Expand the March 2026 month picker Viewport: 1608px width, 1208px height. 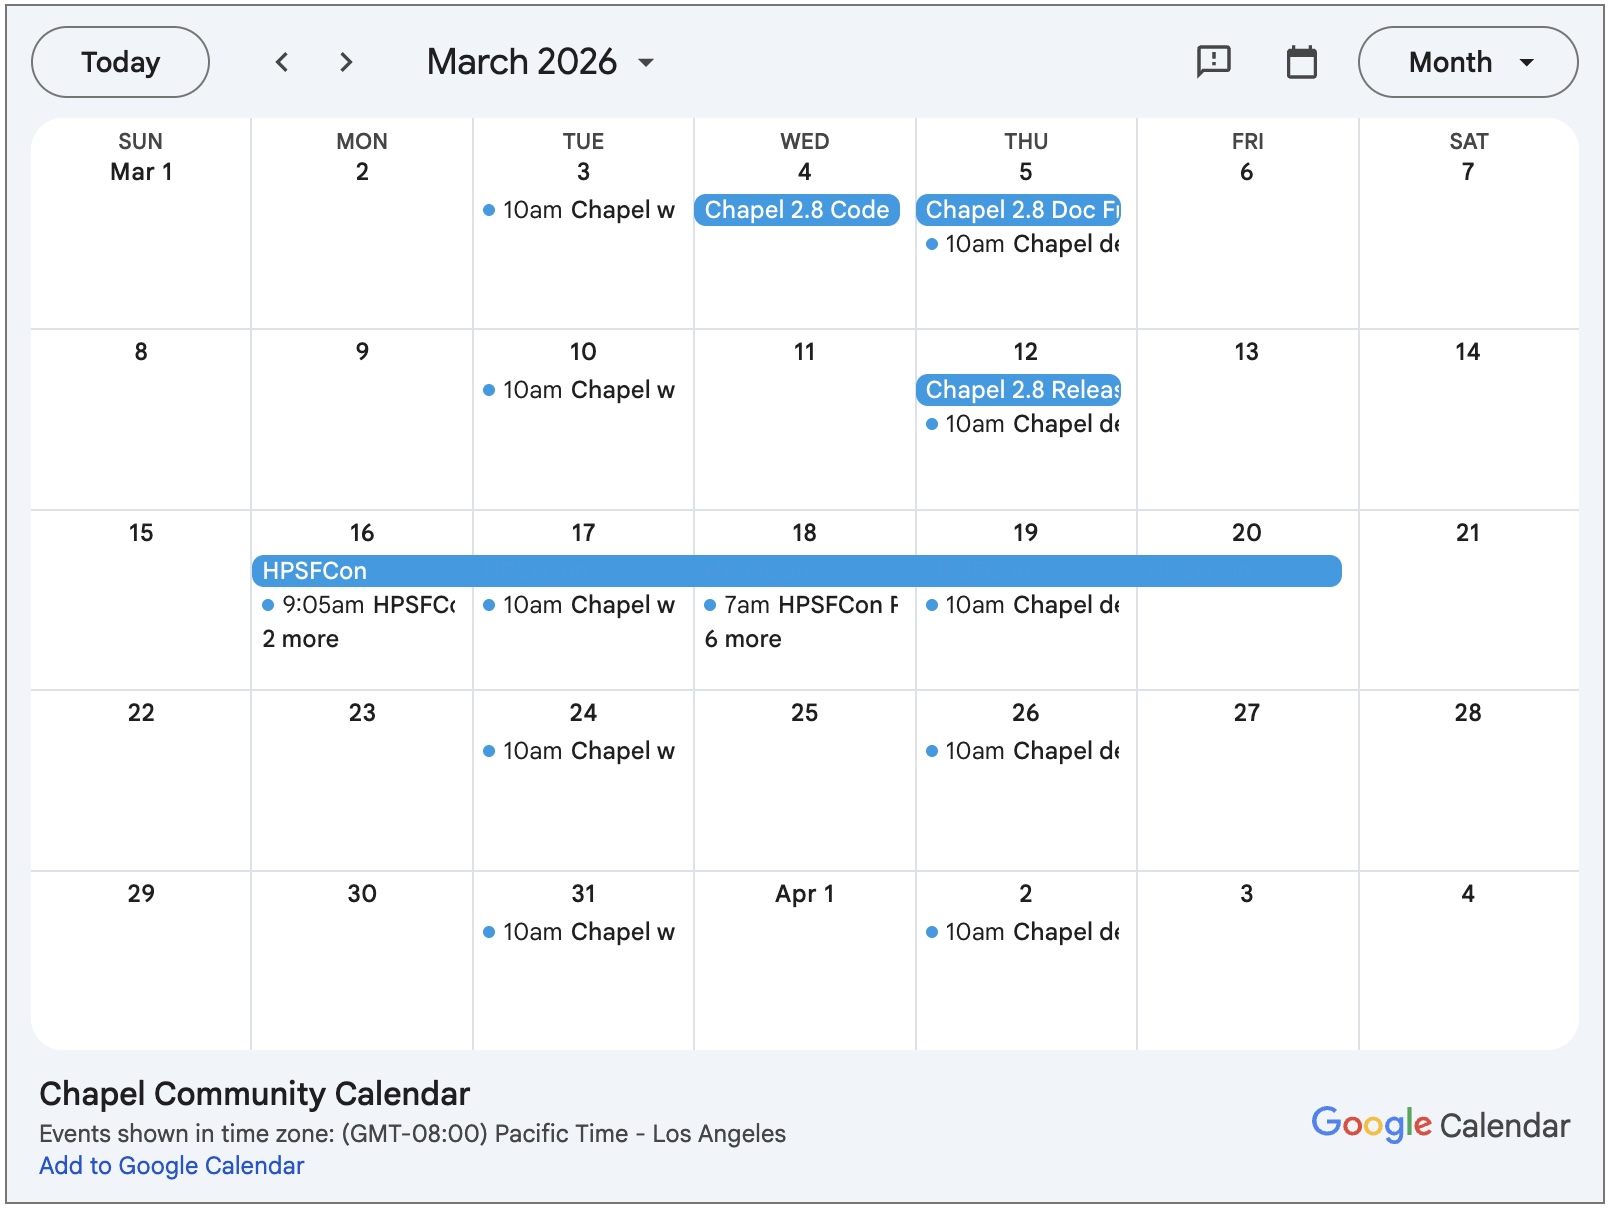click(540, 62)
